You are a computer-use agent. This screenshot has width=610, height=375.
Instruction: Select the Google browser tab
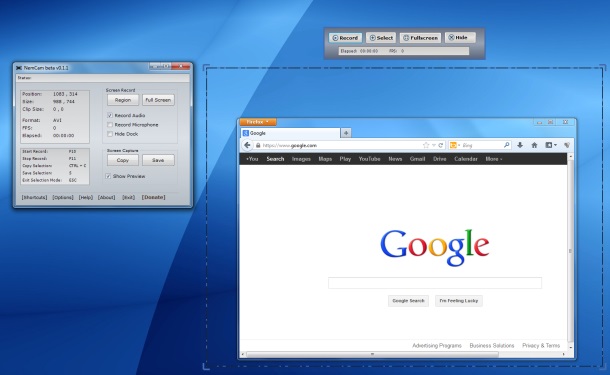coord(290,133)
